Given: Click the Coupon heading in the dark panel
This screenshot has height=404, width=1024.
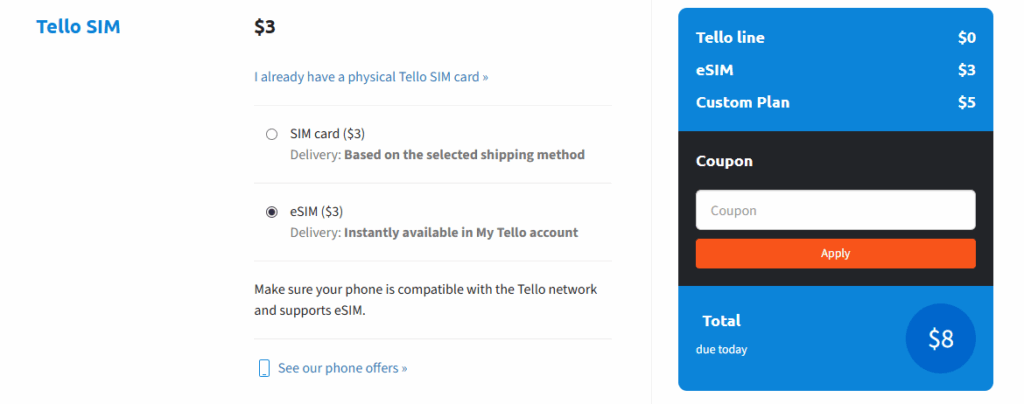Looking at the screenshot, I should click(724, 161).
